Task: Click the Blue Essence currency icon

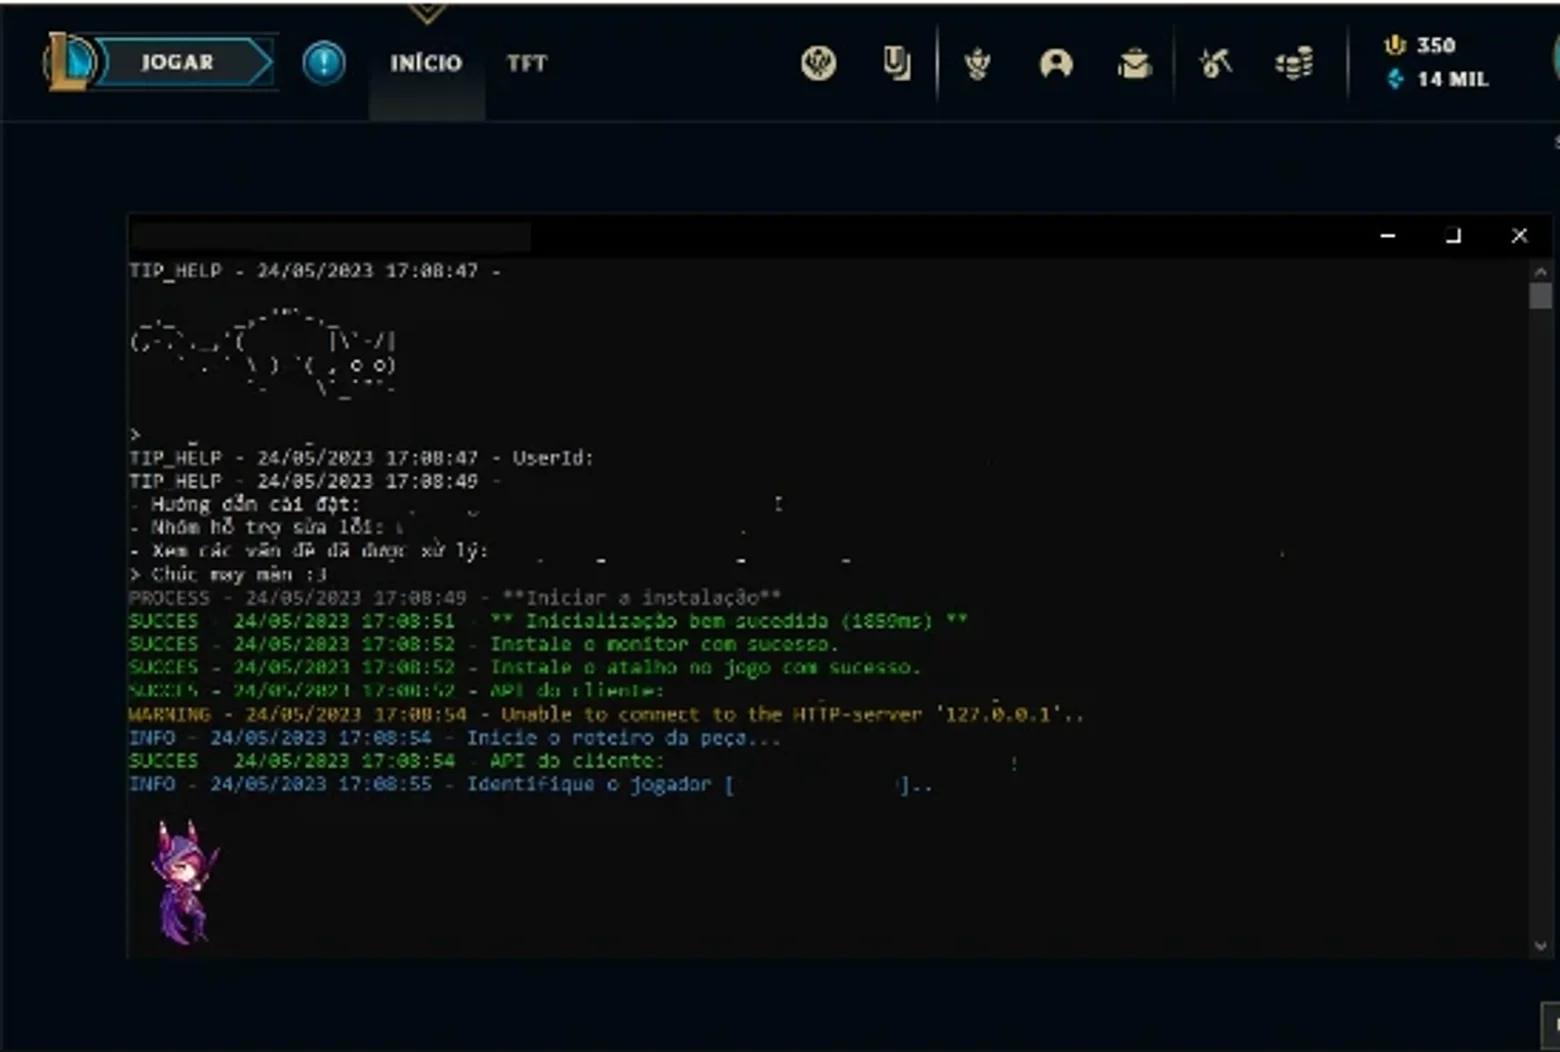Action: coord(1395,78)
